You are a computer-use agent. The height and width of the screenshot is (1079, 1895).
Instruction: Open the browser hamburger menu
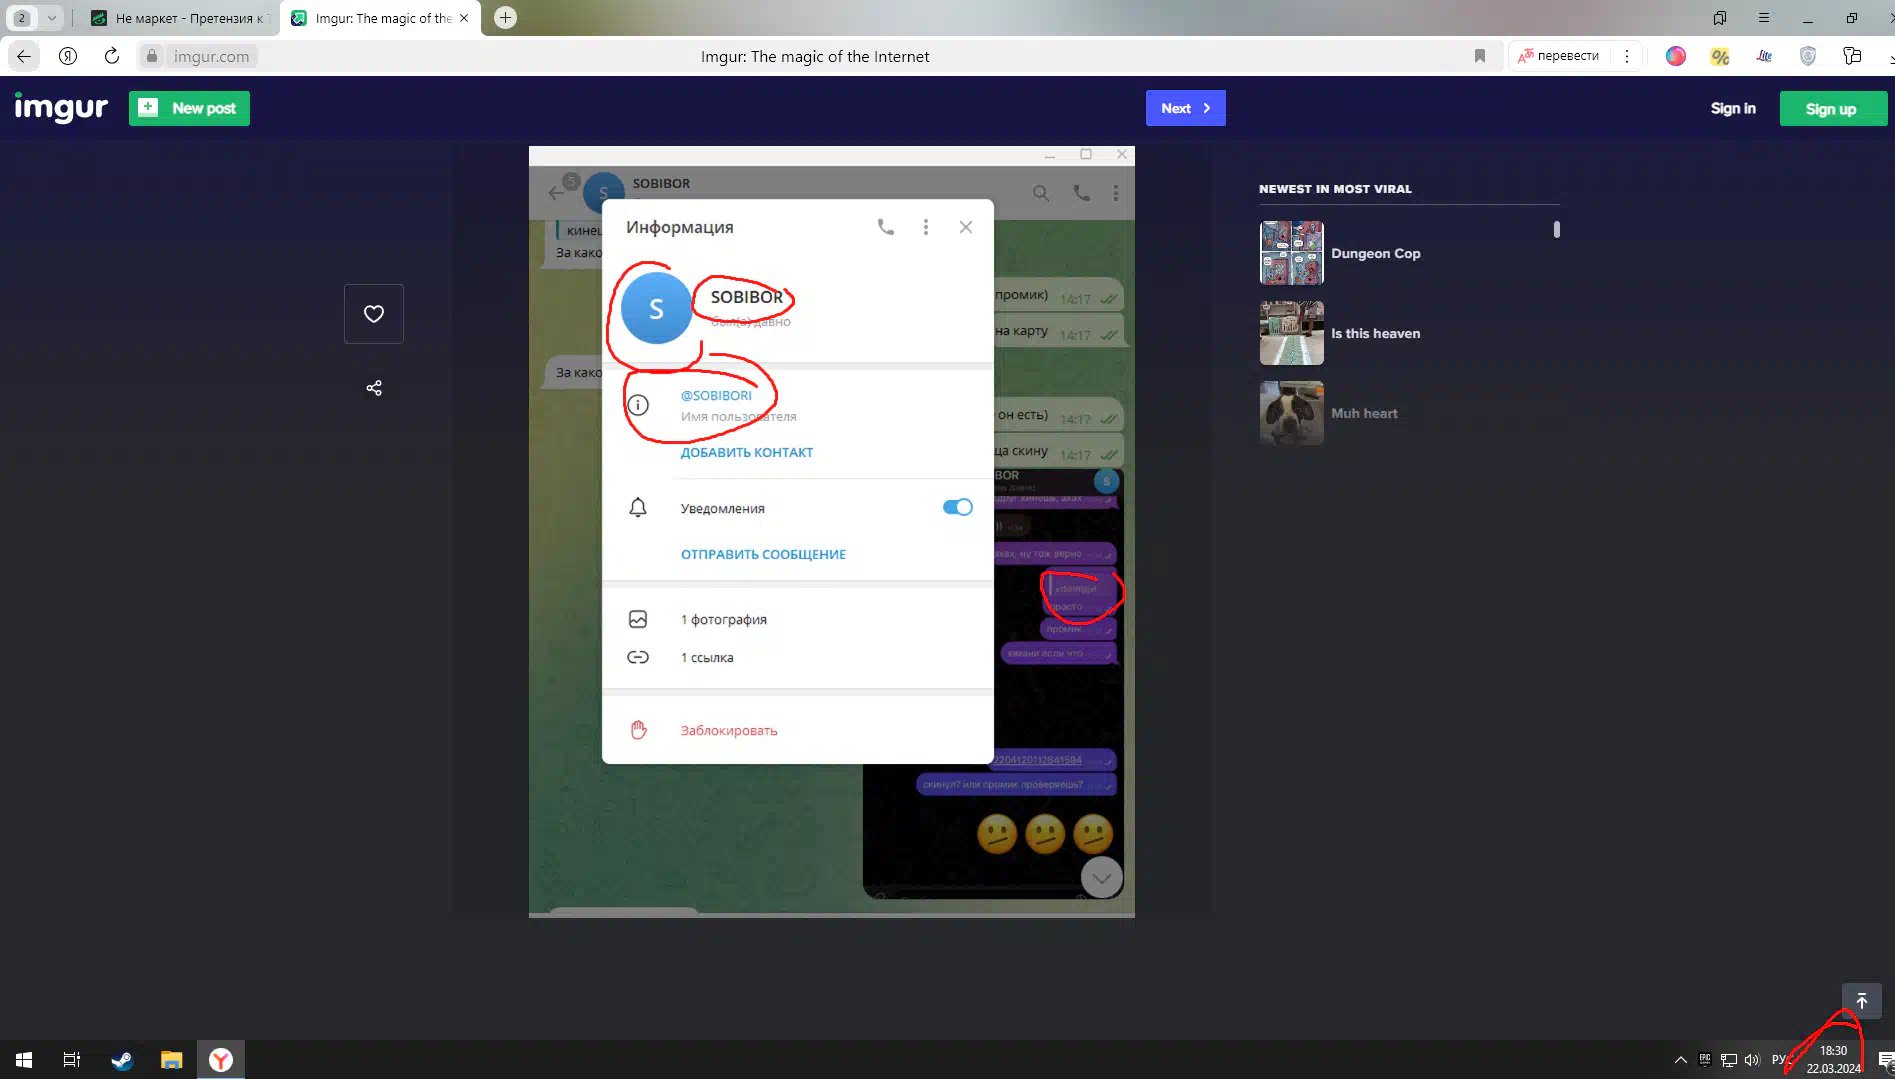click(x=1764, y=18)
